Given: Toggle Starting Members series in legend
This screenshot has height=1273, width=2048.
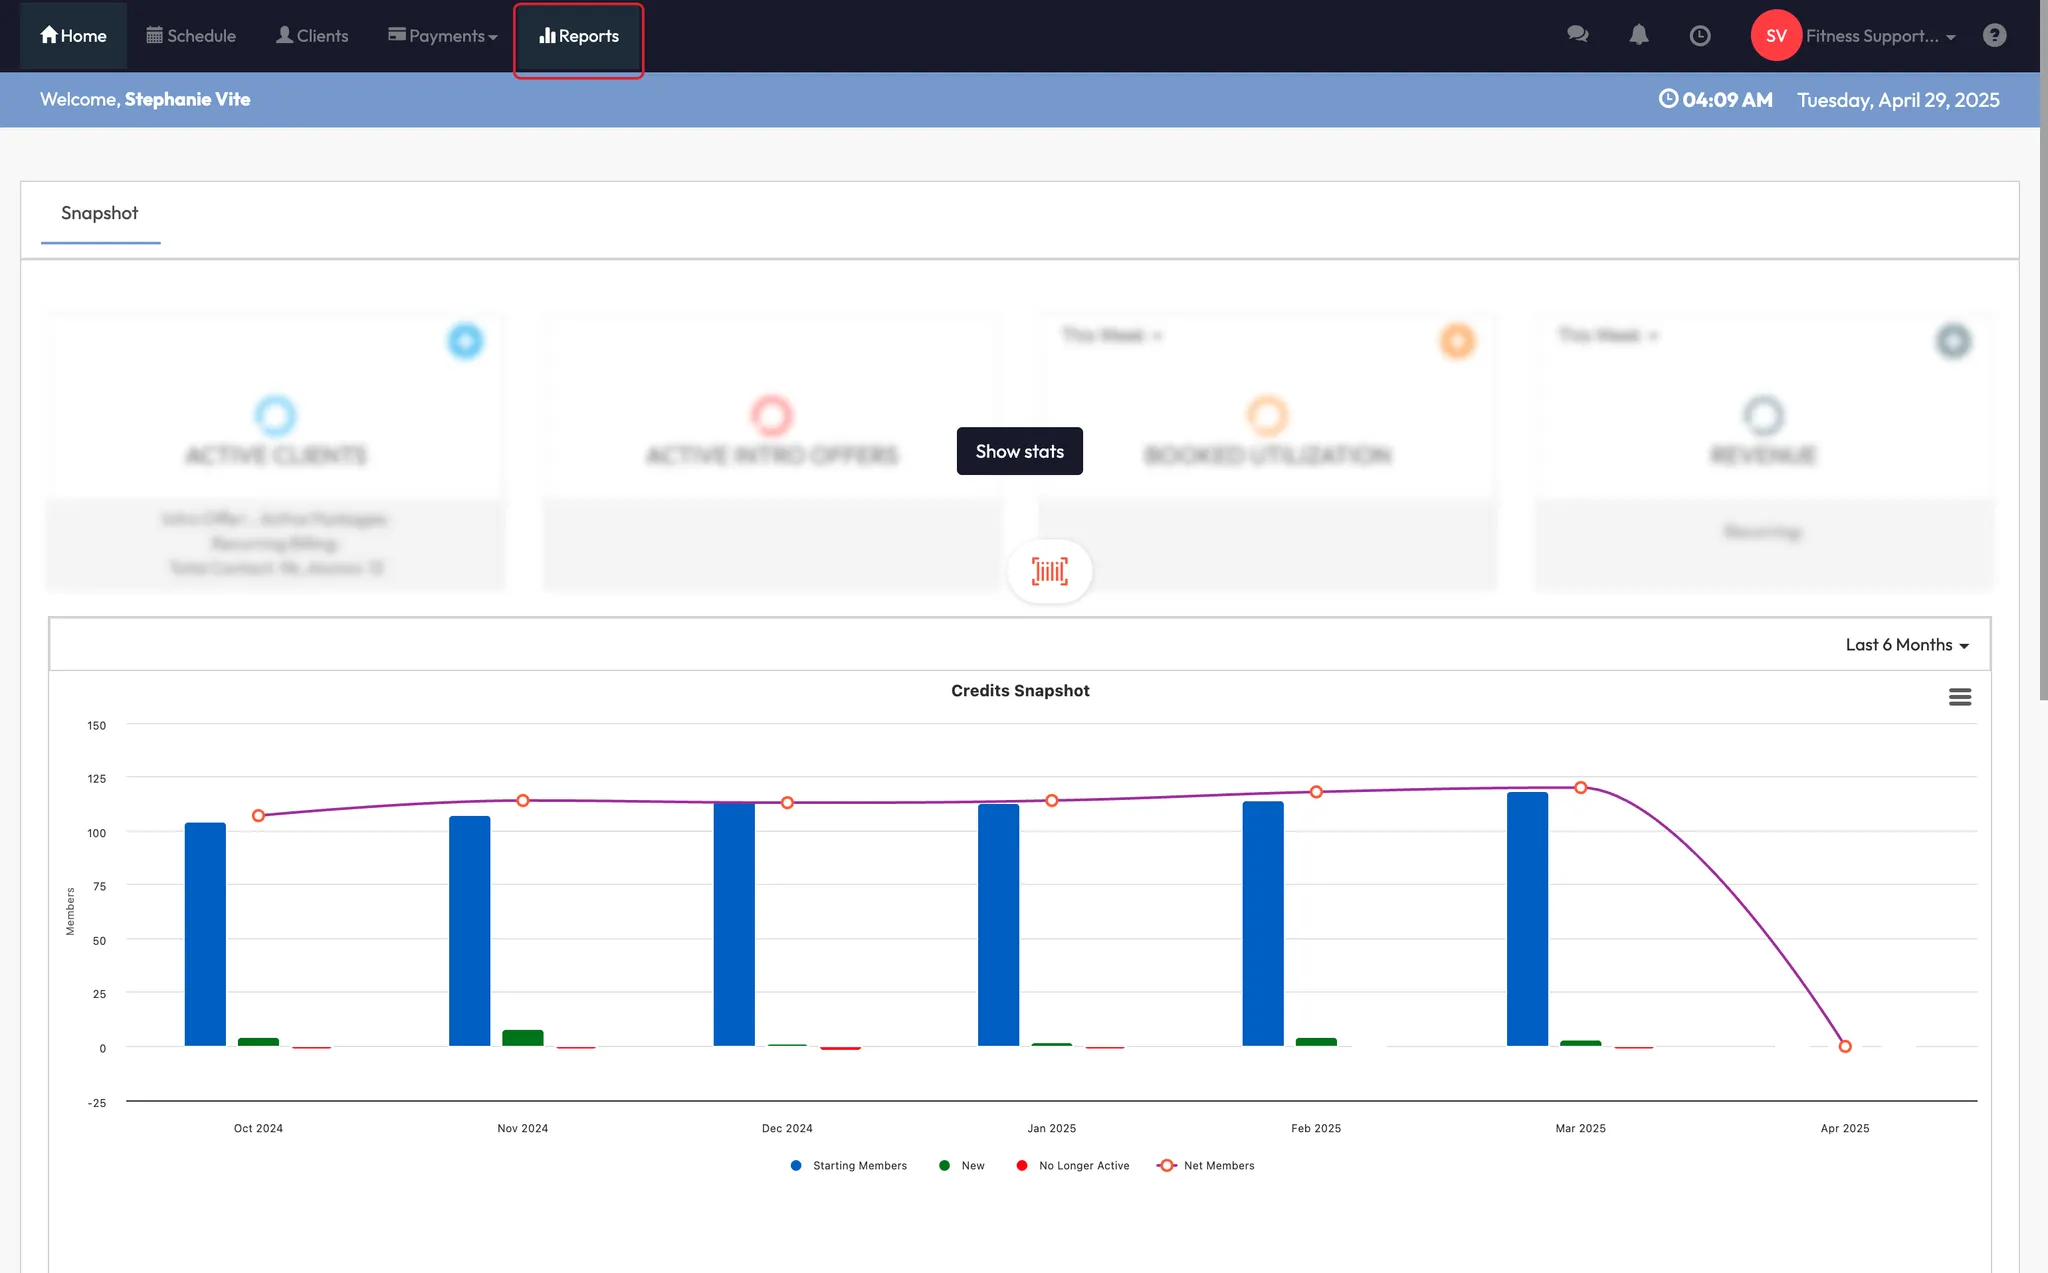Looking at the screenshot, I should coord(858,1166).
